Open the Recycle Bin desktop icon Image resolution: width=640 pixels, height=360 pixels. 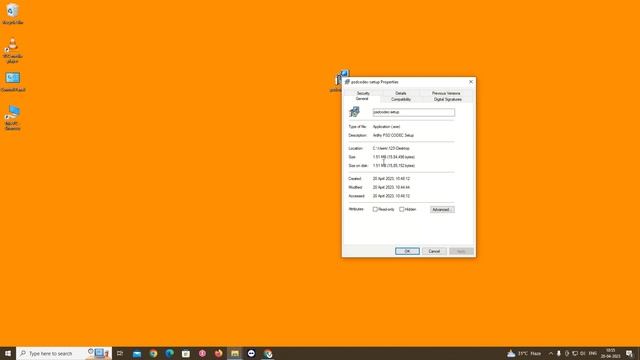(13, 14)
